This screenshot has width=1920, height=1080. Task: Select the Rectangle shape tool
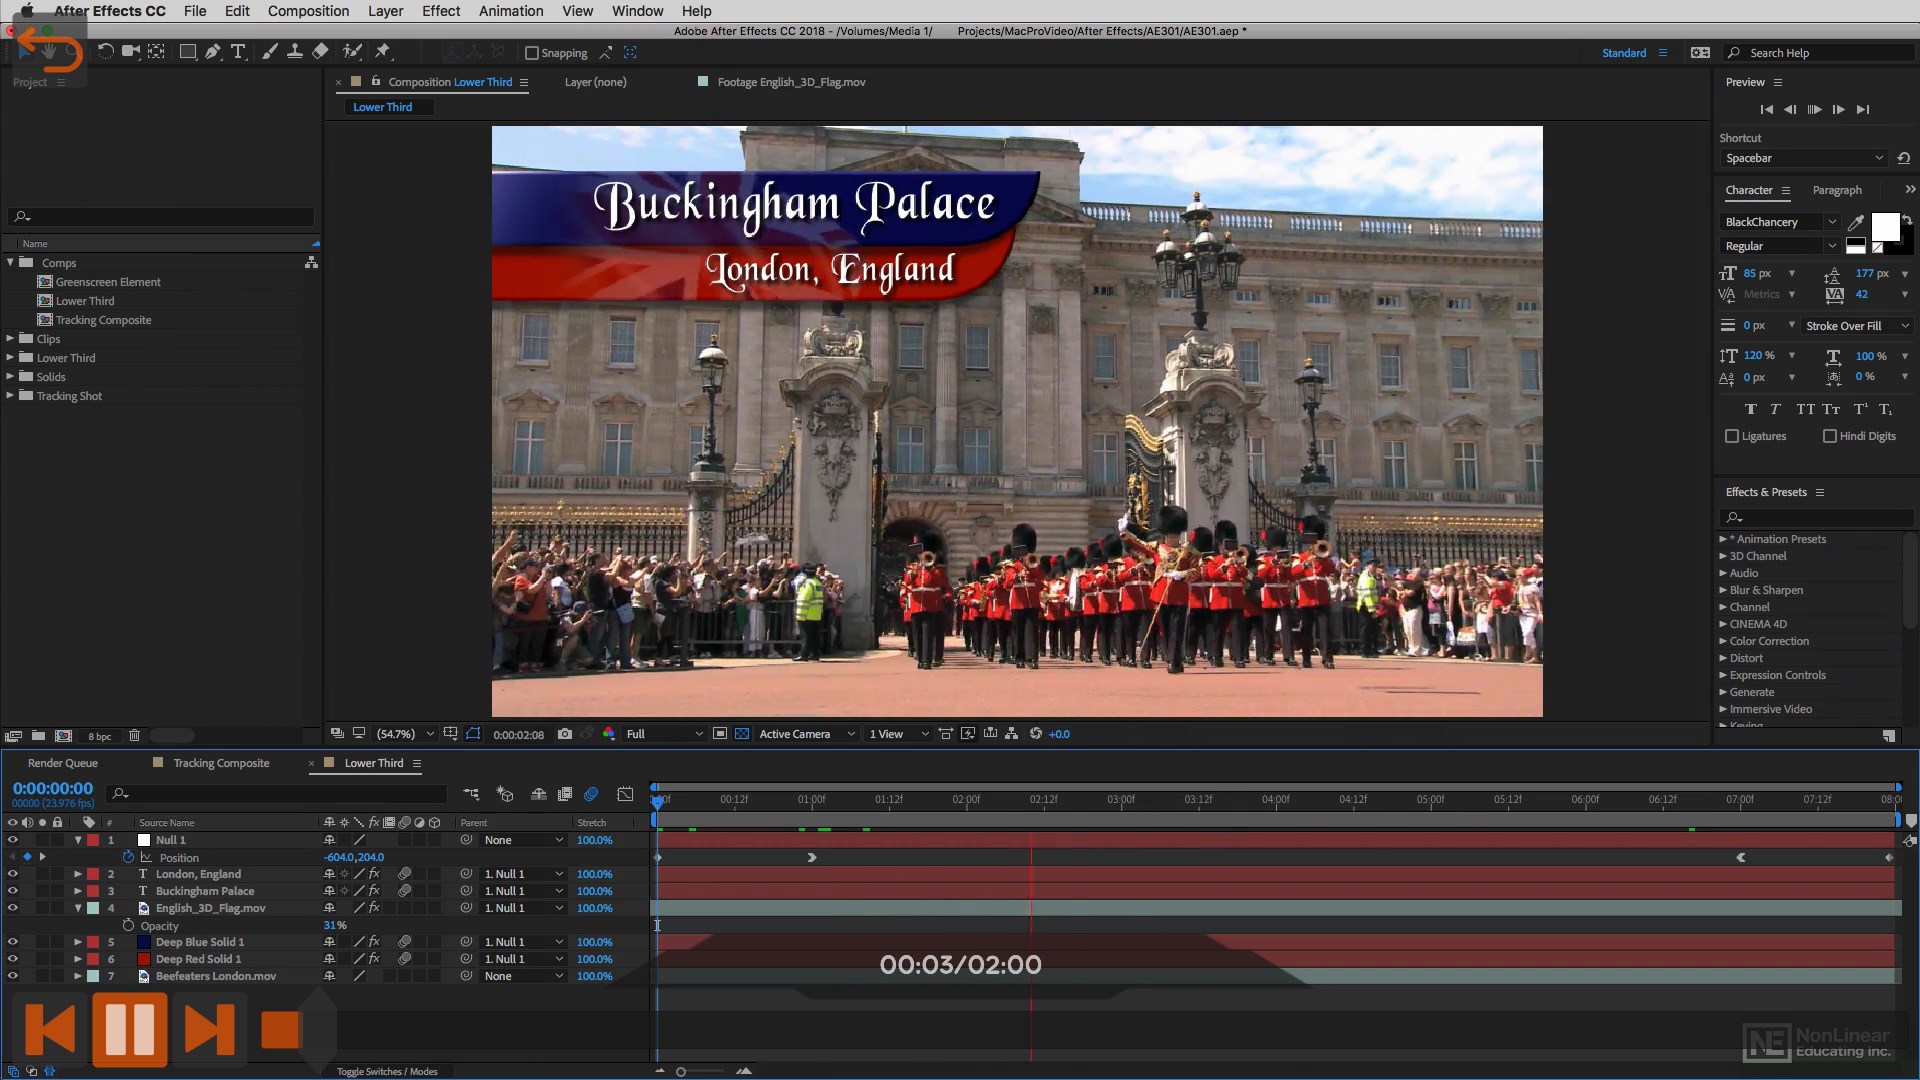[x=187, y=52]
